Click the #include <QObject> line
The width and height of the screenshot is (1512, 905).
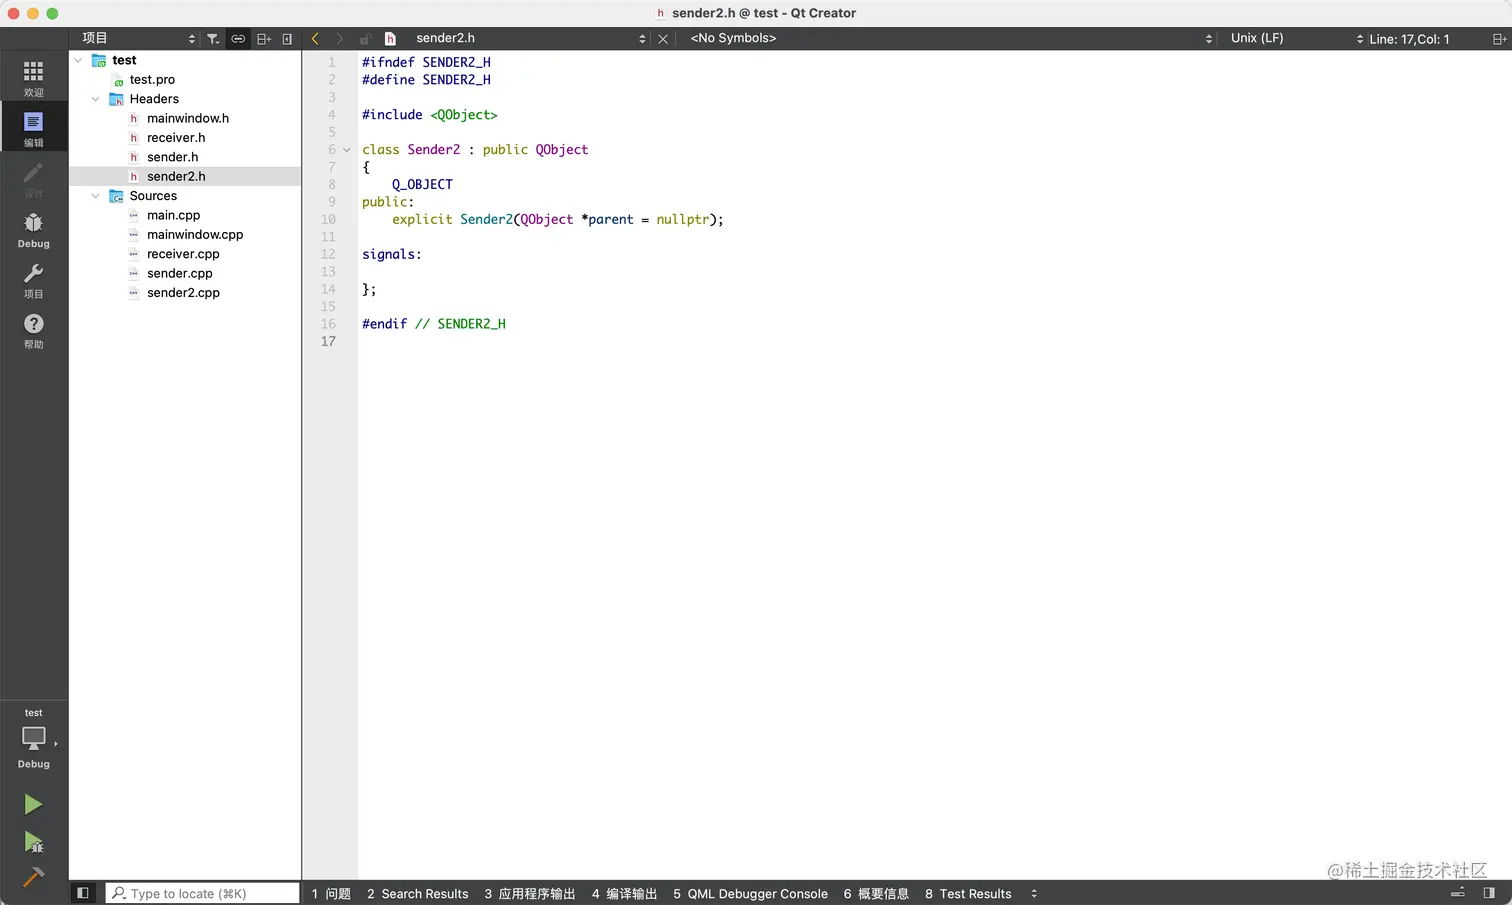(430, 115)
